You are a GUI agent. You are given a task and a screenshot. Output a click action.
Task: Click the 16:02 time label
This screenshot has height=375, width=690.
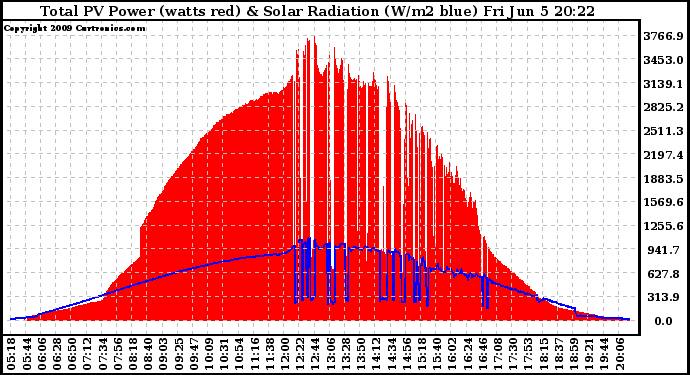pyautogui.click(x=452, y=354)
